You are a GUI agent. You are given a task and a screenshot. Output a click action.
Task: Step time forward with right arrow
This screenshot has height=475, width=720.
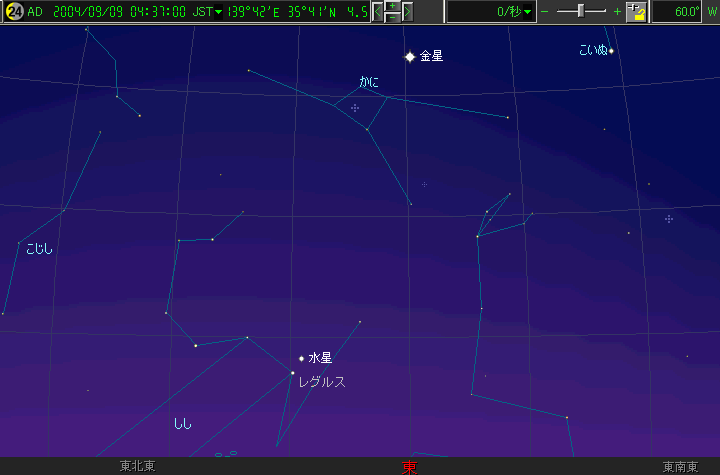click(407, 12)
